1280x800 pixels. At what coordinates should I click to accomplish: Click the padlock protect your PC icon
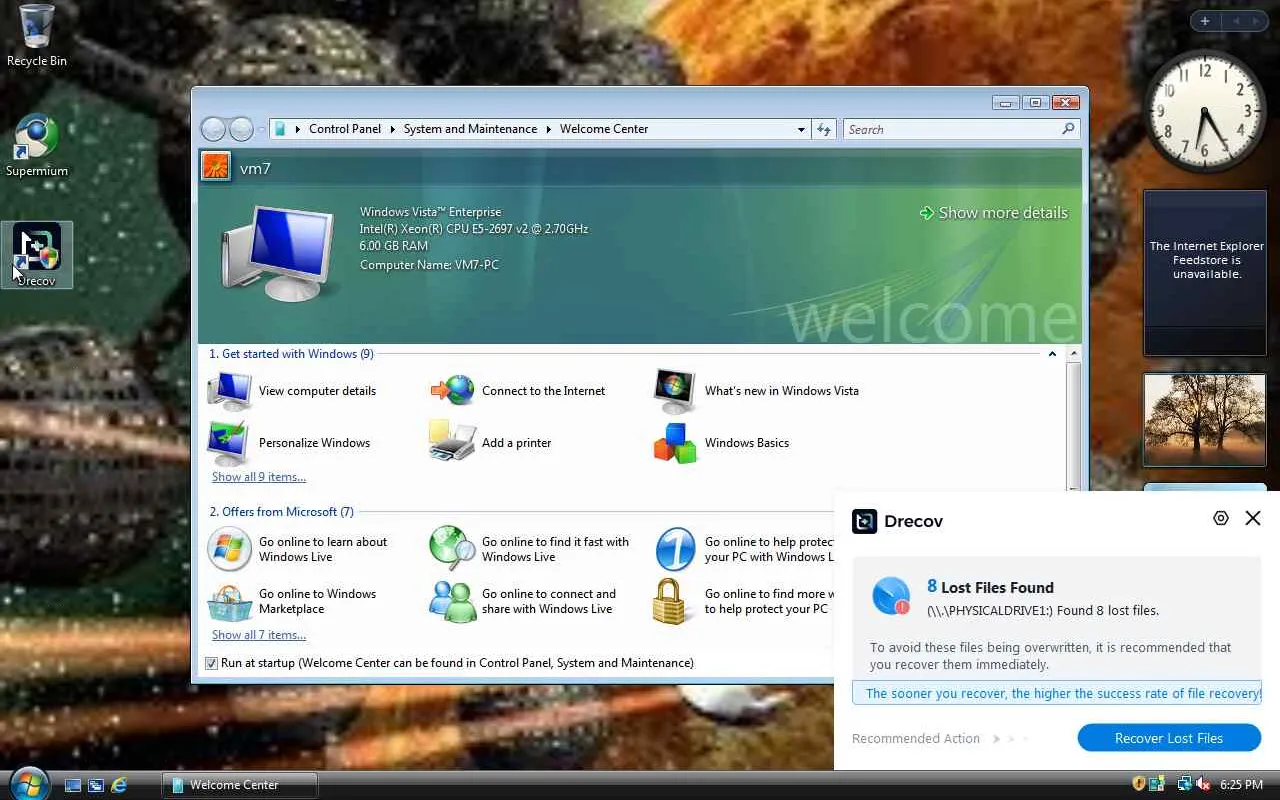tap(669, 601)
